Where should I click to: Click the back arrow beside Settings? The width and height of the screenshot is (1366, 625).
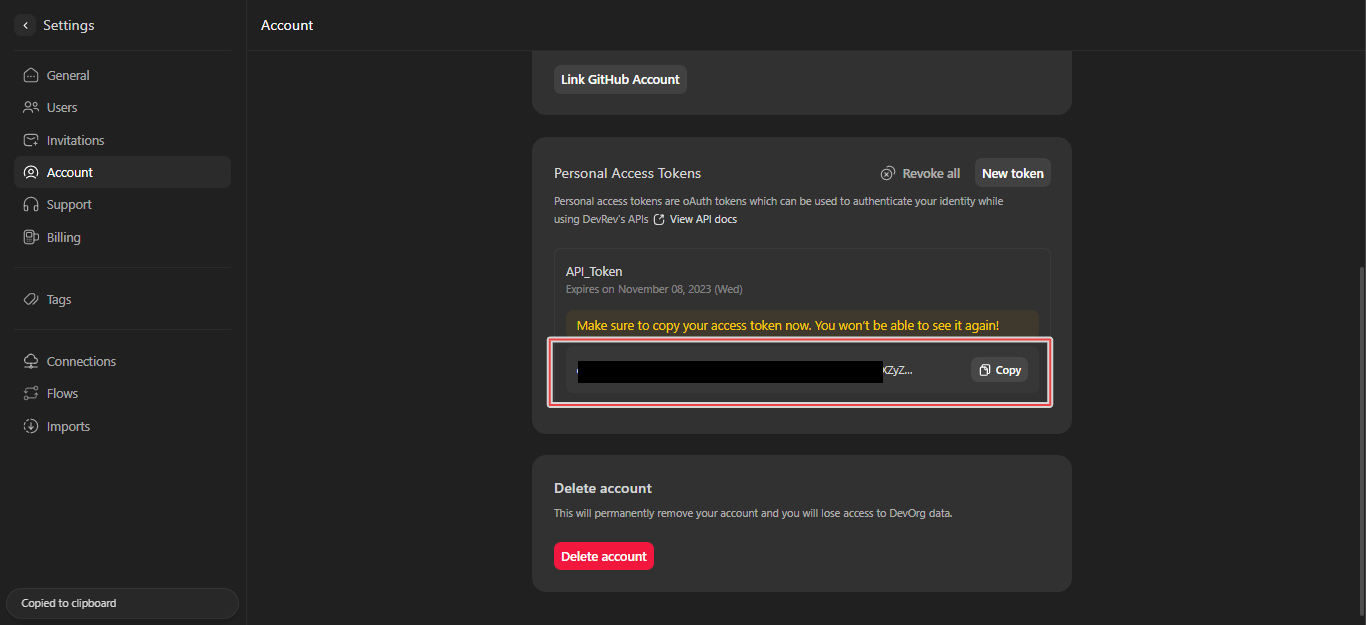[x=26, y=26]
